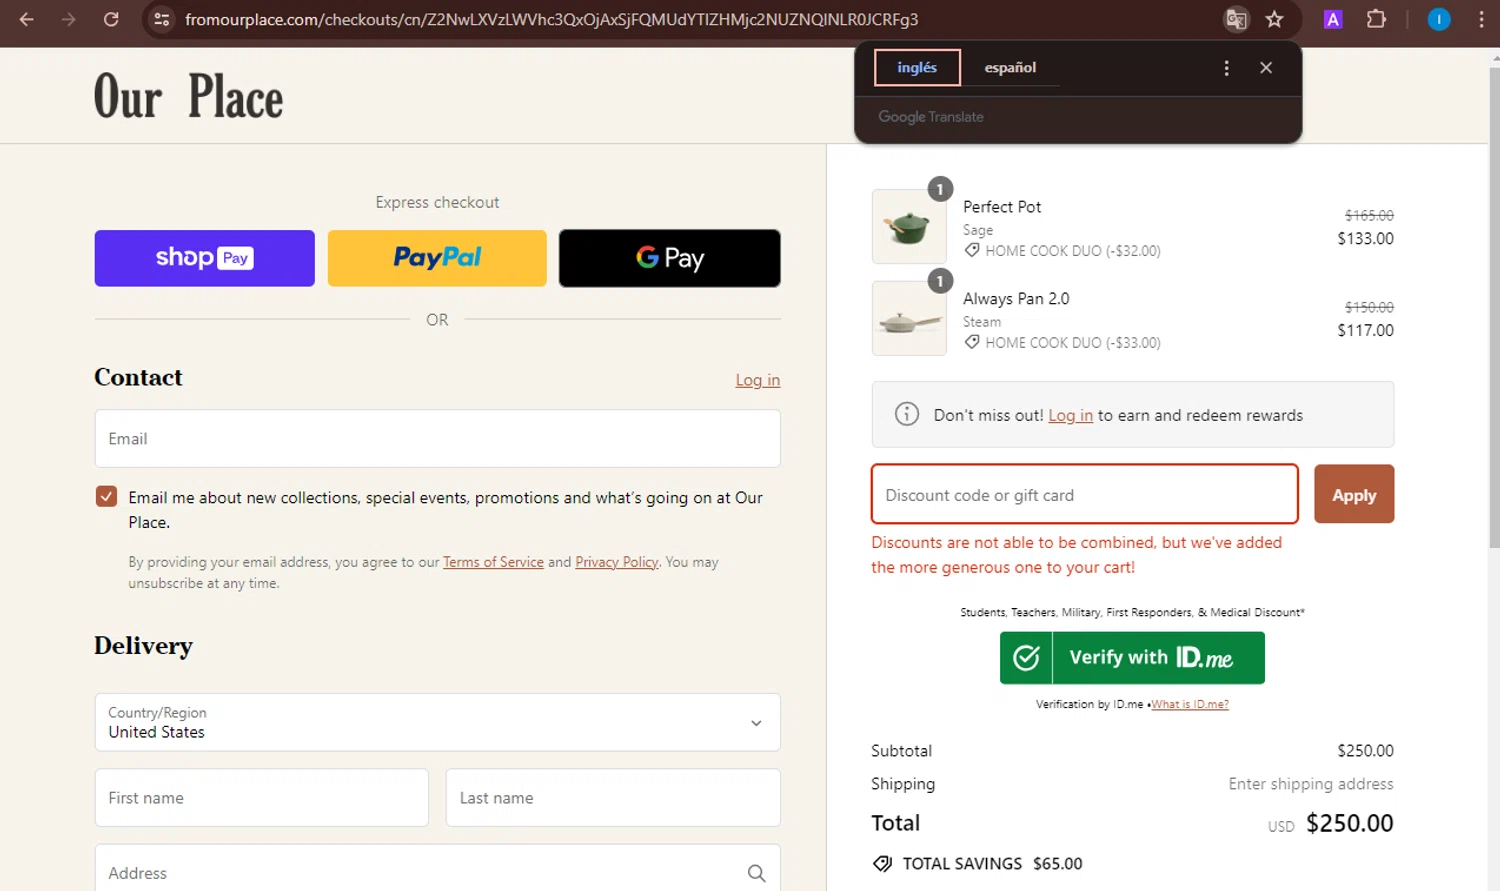Open the Chrome three-dot menu

(x=1481, y=19)
